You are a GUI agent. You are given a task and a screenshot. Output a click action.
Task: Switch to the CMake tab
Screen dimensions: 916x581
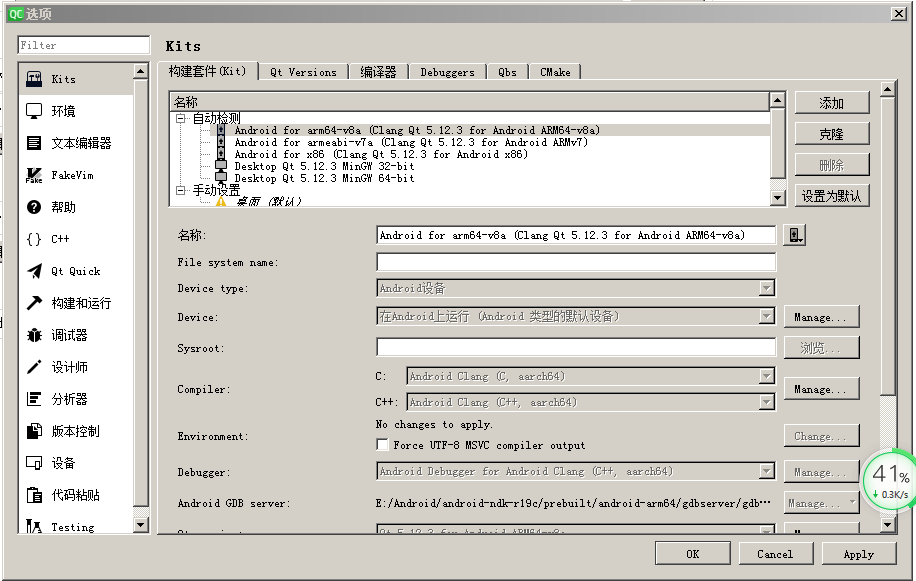coord(555,72)
